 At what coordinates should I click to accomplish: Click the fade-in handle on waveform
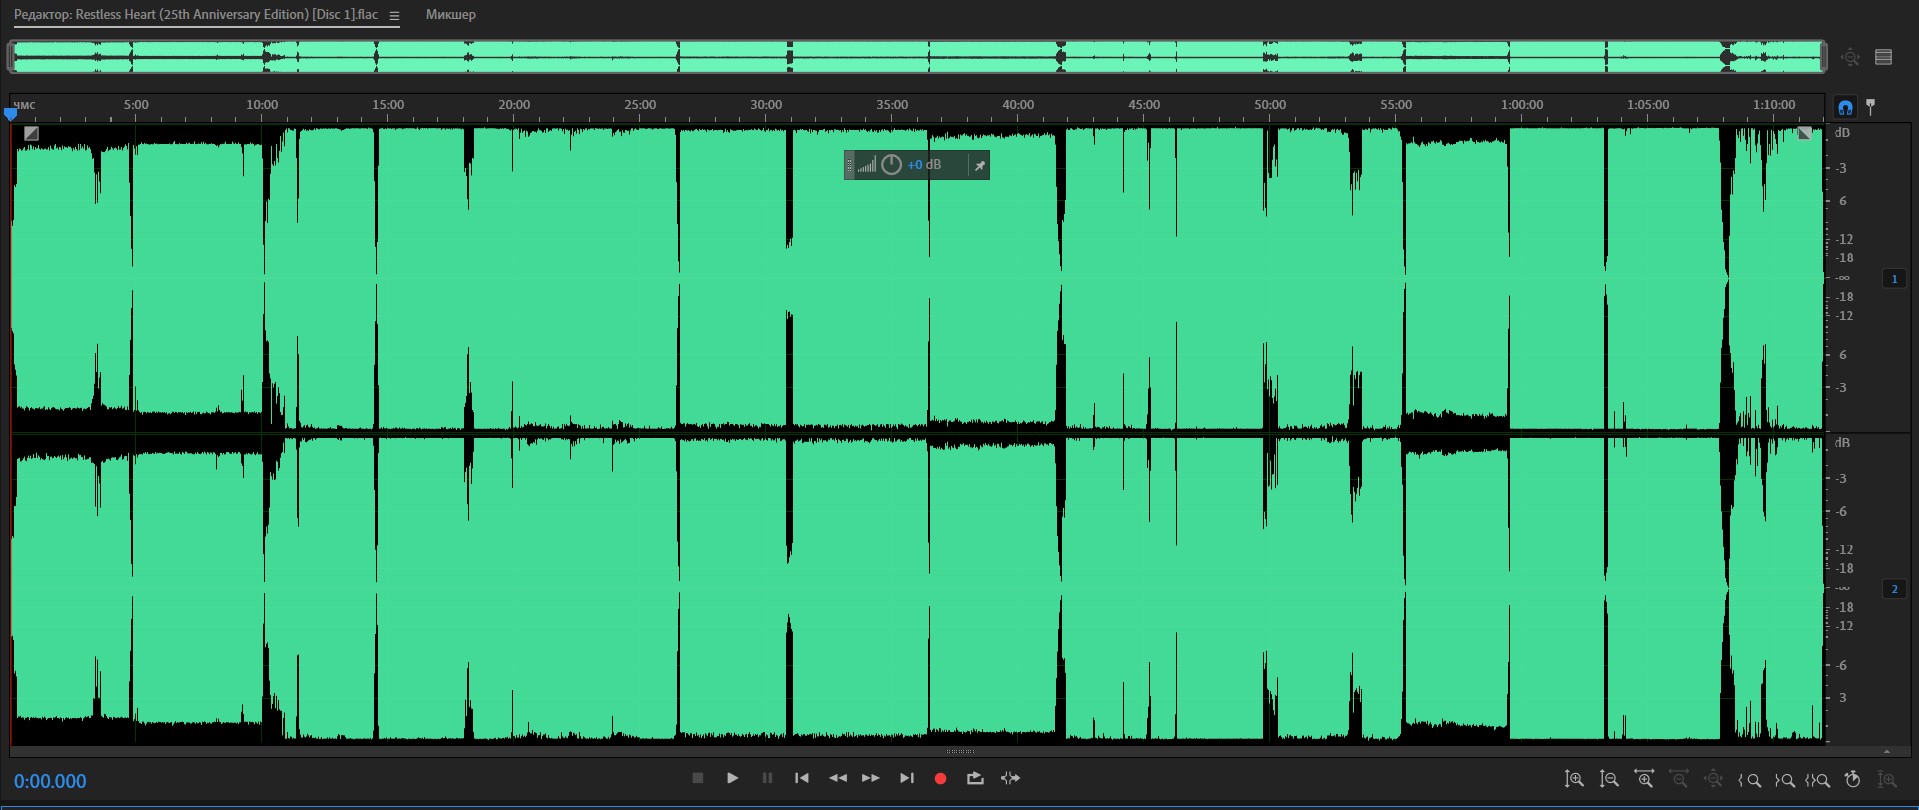[x=31, y=134]
